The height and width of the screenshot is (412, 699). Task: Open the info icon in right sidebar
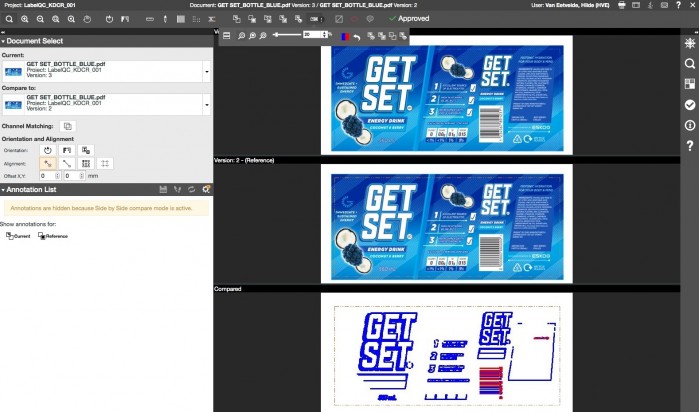coord(690,125)
